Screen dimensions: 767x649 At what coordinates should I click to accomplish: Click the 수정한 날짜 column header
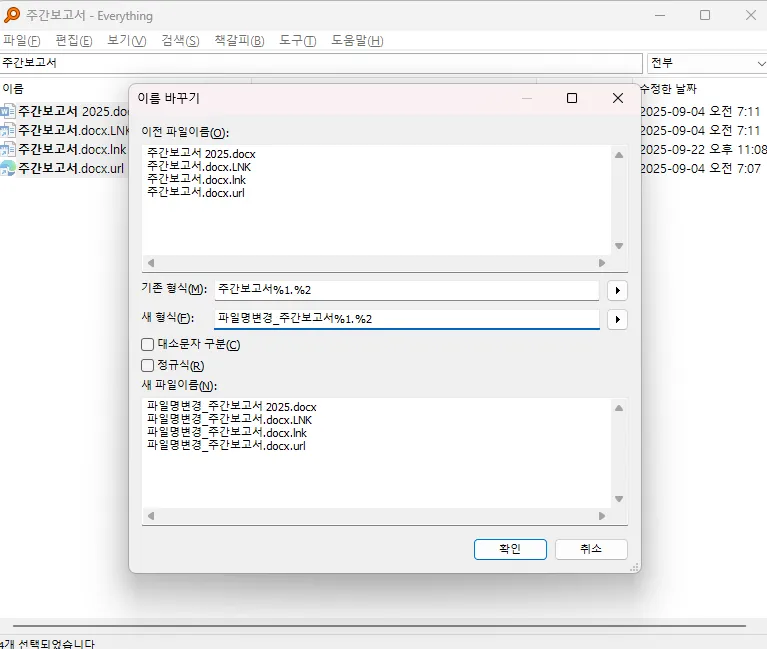(x=669, y=89)
